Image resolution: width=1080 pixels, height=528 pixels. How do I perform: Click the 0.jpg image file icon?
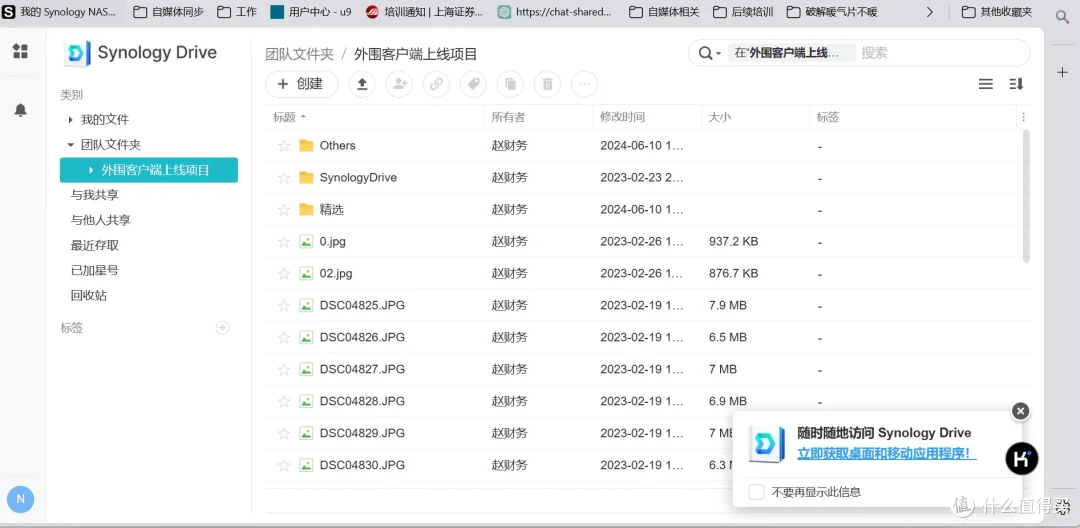[x=307, y=242]
